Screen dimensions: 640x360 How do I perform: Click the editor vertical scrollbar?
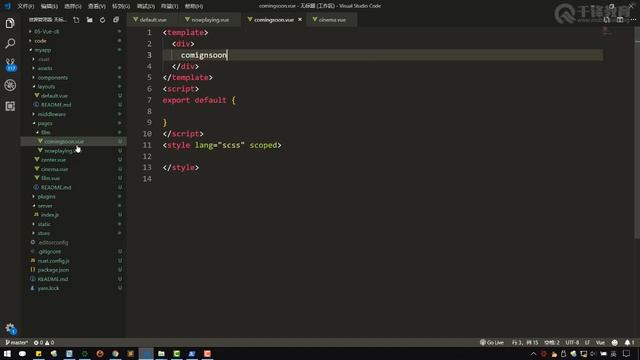coord(637,133)
